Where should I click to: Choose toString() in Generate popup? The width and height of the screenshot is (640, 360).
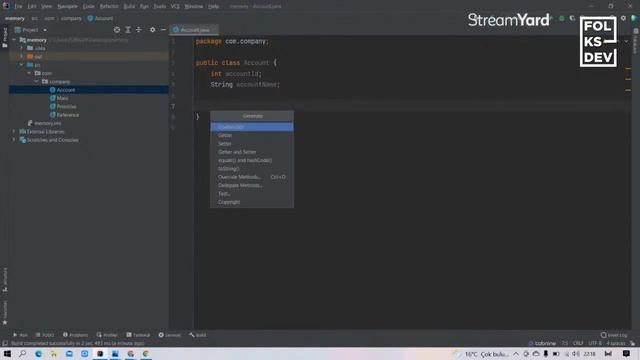252,169
